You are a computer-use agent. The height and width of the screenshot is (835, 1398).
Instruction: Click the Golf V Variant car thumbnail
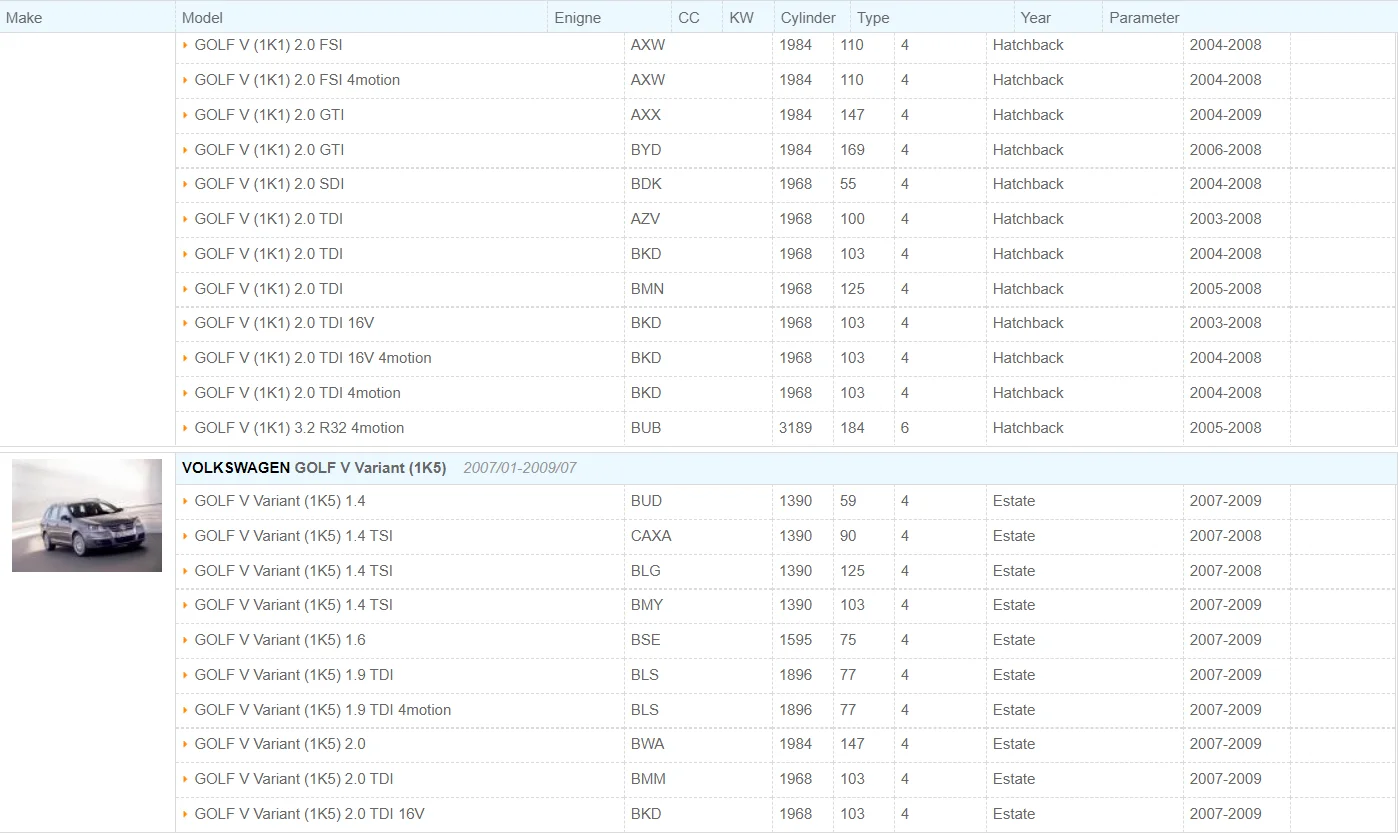coord(87,516)
